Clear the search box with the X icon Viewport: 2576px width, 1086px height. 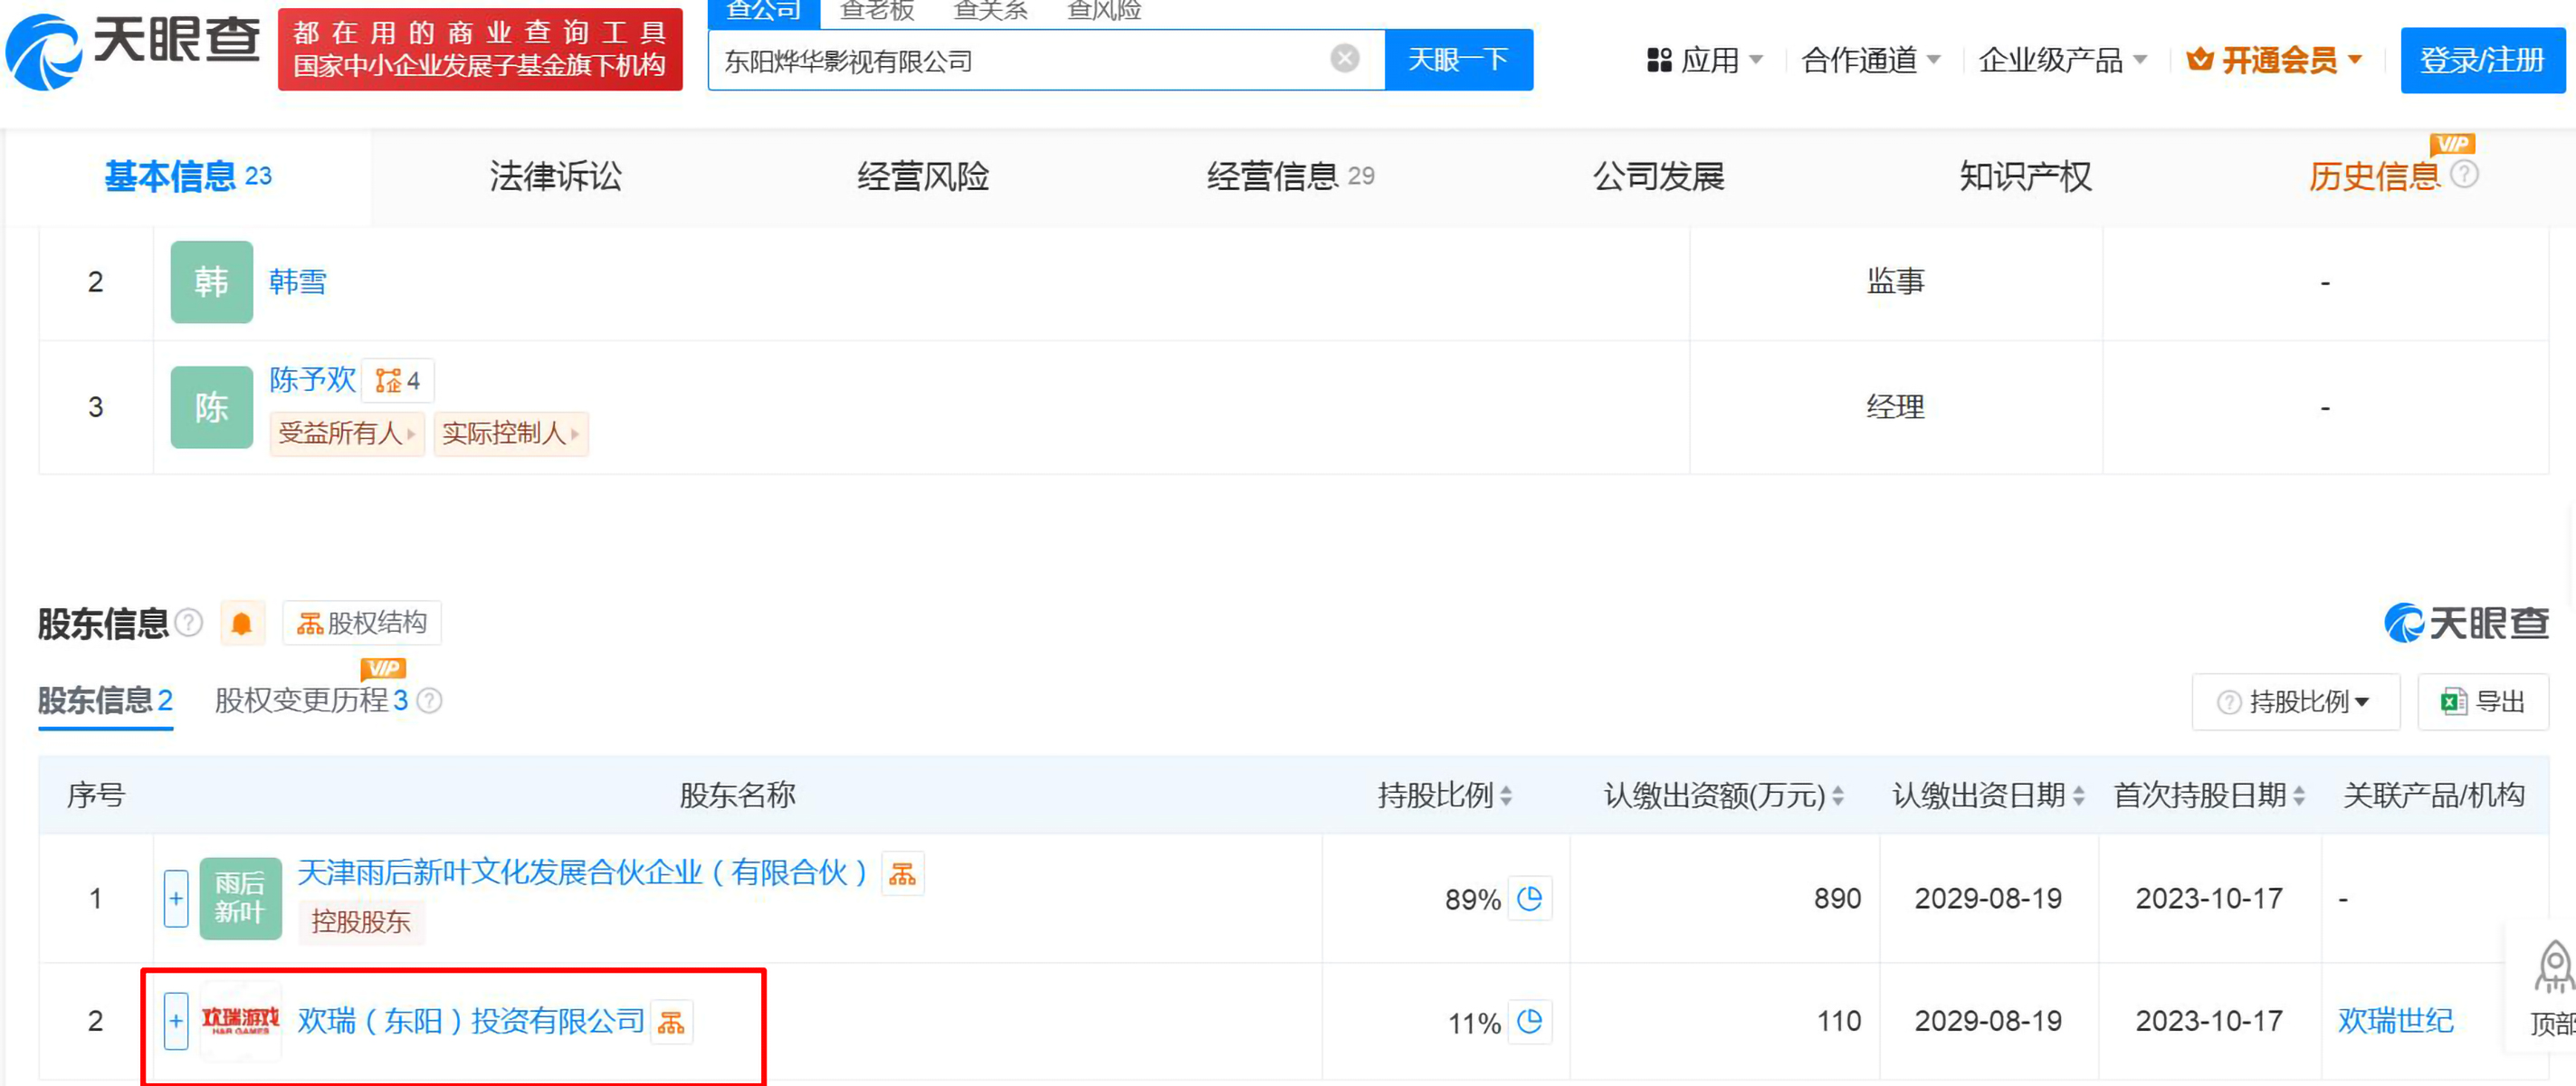coord(1344,59)
